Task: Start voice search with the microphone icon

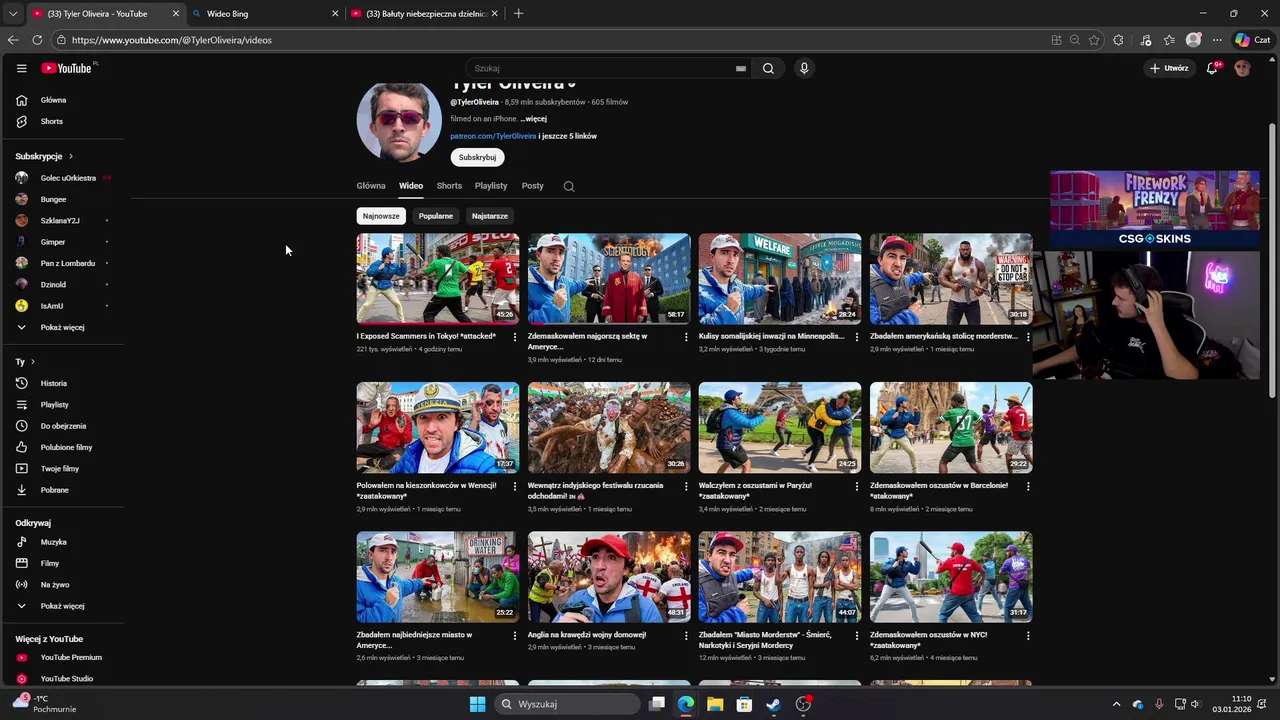Action: click(804, 68)
